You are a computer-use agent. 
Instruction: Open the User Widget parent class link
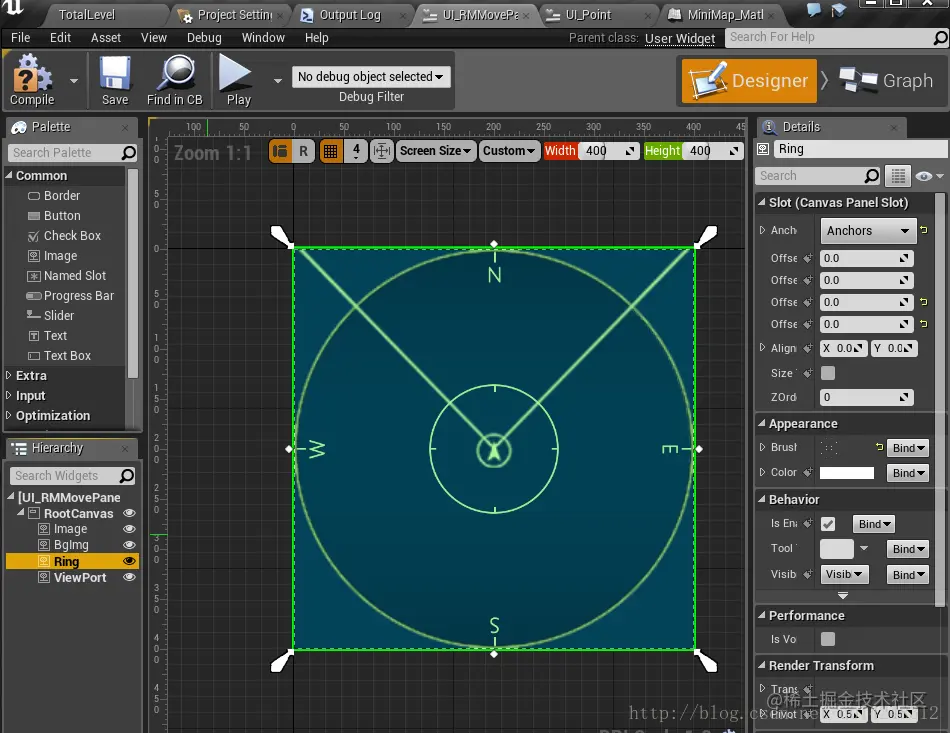680,38
